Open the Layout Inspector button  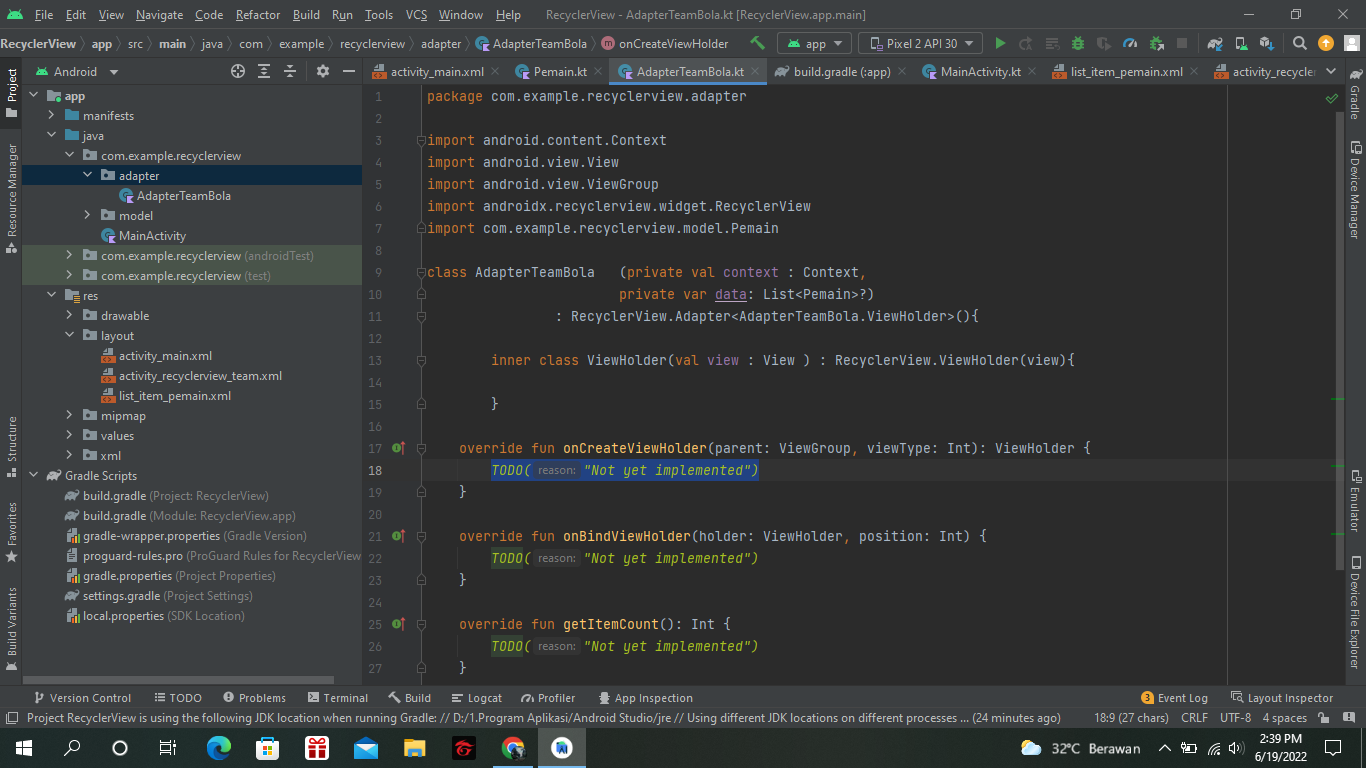pyautogui.click(x=1282, y=698)
